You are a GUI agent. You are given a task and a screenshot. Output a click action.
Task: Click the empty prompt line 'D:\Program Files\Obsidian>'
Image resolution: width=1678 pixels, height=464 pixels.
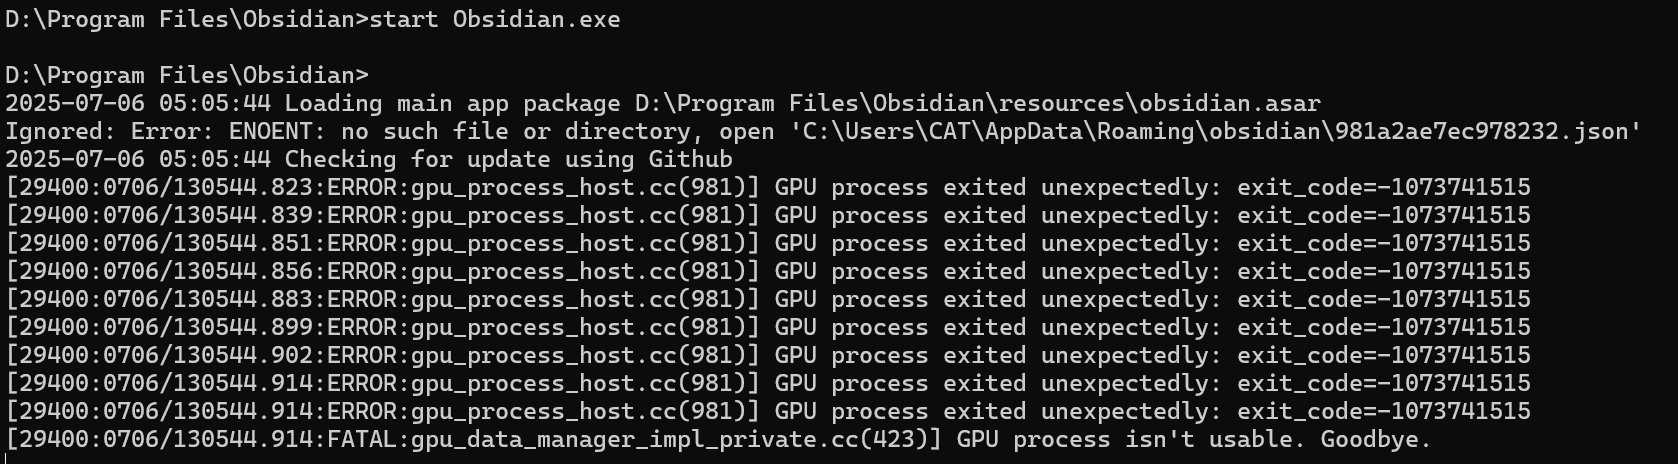[187, 75]
